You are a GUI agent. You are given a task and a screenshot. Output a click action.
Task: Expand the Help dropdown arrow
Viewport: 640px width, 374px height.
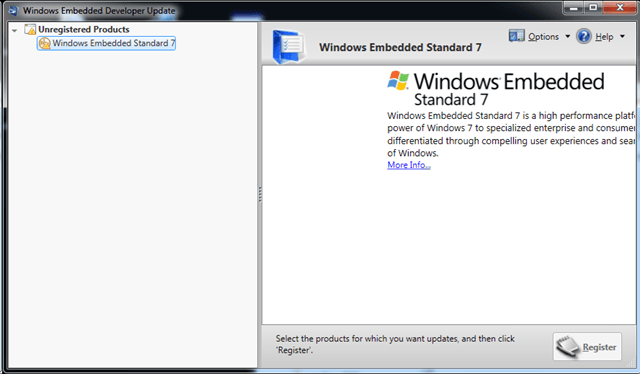[x=622, y=36]
